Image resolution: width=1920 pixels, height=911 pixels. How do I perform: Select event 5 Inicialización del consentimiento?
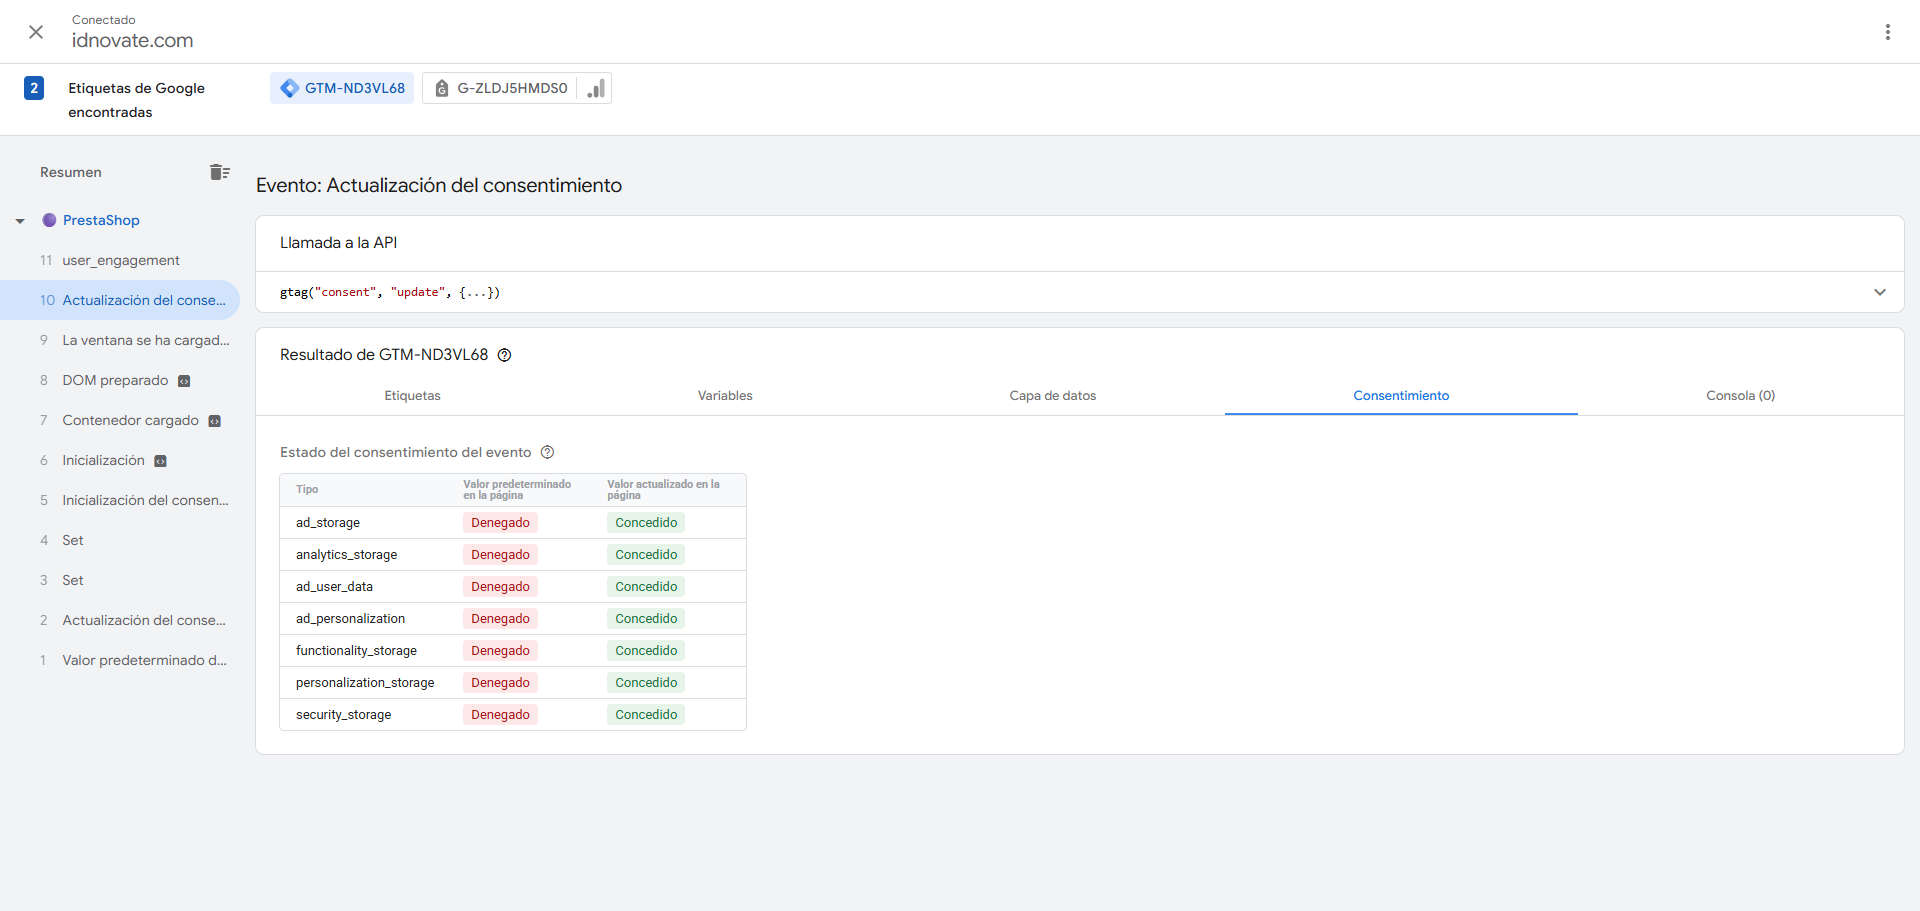145,500
